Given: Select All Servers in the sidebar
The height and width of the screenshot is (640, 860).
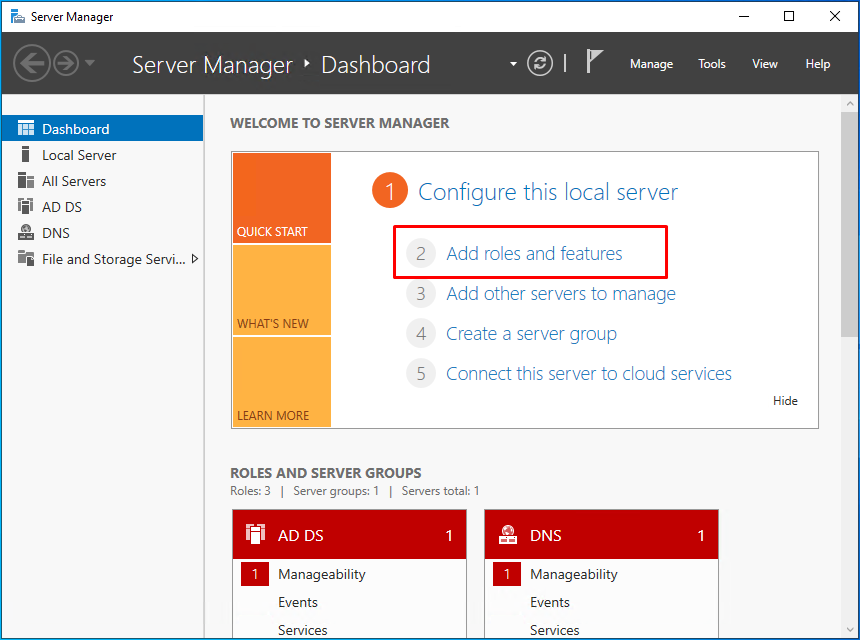Looking at the screenshot, I should coord(103,181).
